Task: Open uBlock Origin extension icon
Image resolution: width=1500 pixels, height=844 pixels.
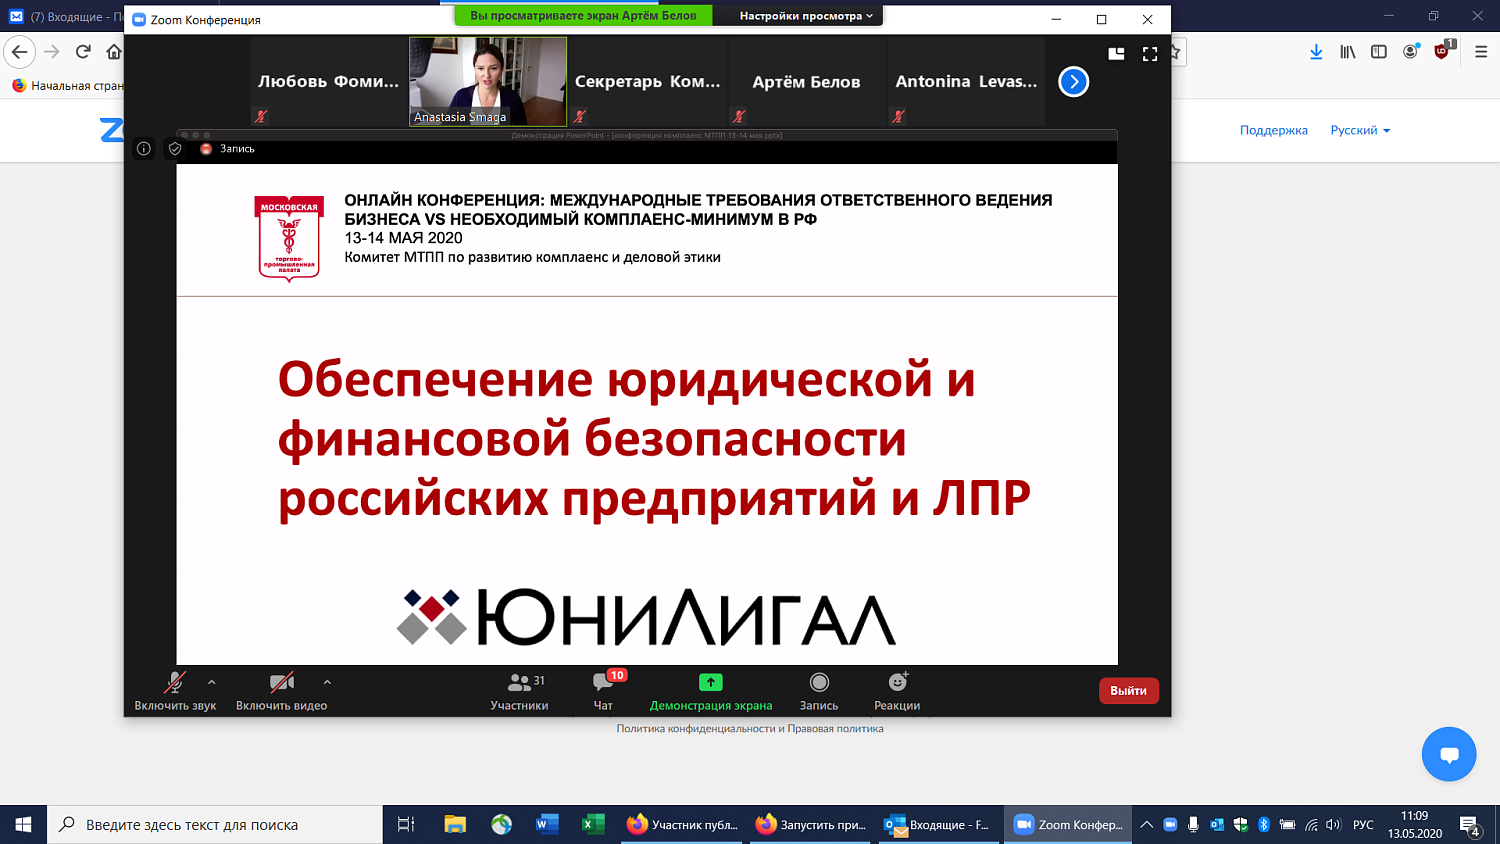Action: pos(1443,52)
